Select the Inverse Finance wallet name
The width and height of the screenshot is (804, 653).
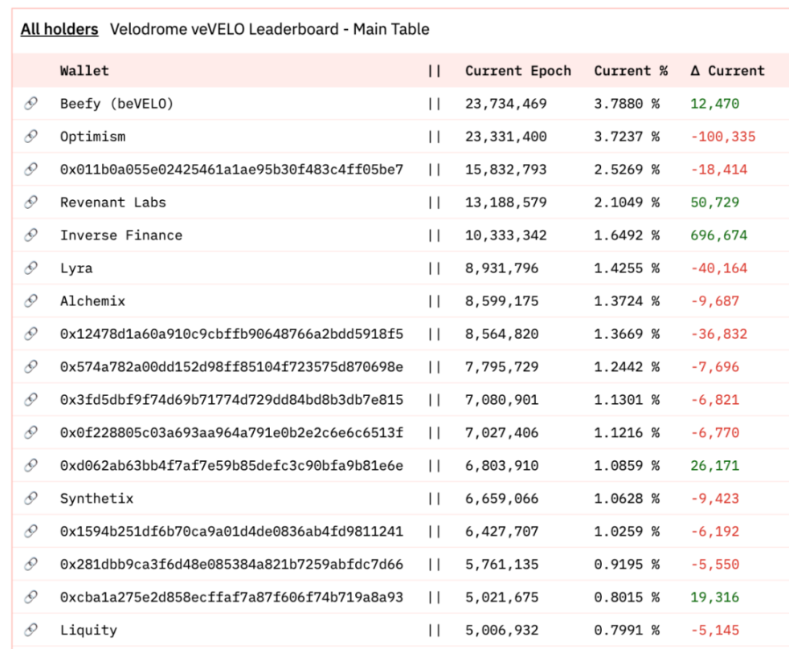click(x=121, y=235)
